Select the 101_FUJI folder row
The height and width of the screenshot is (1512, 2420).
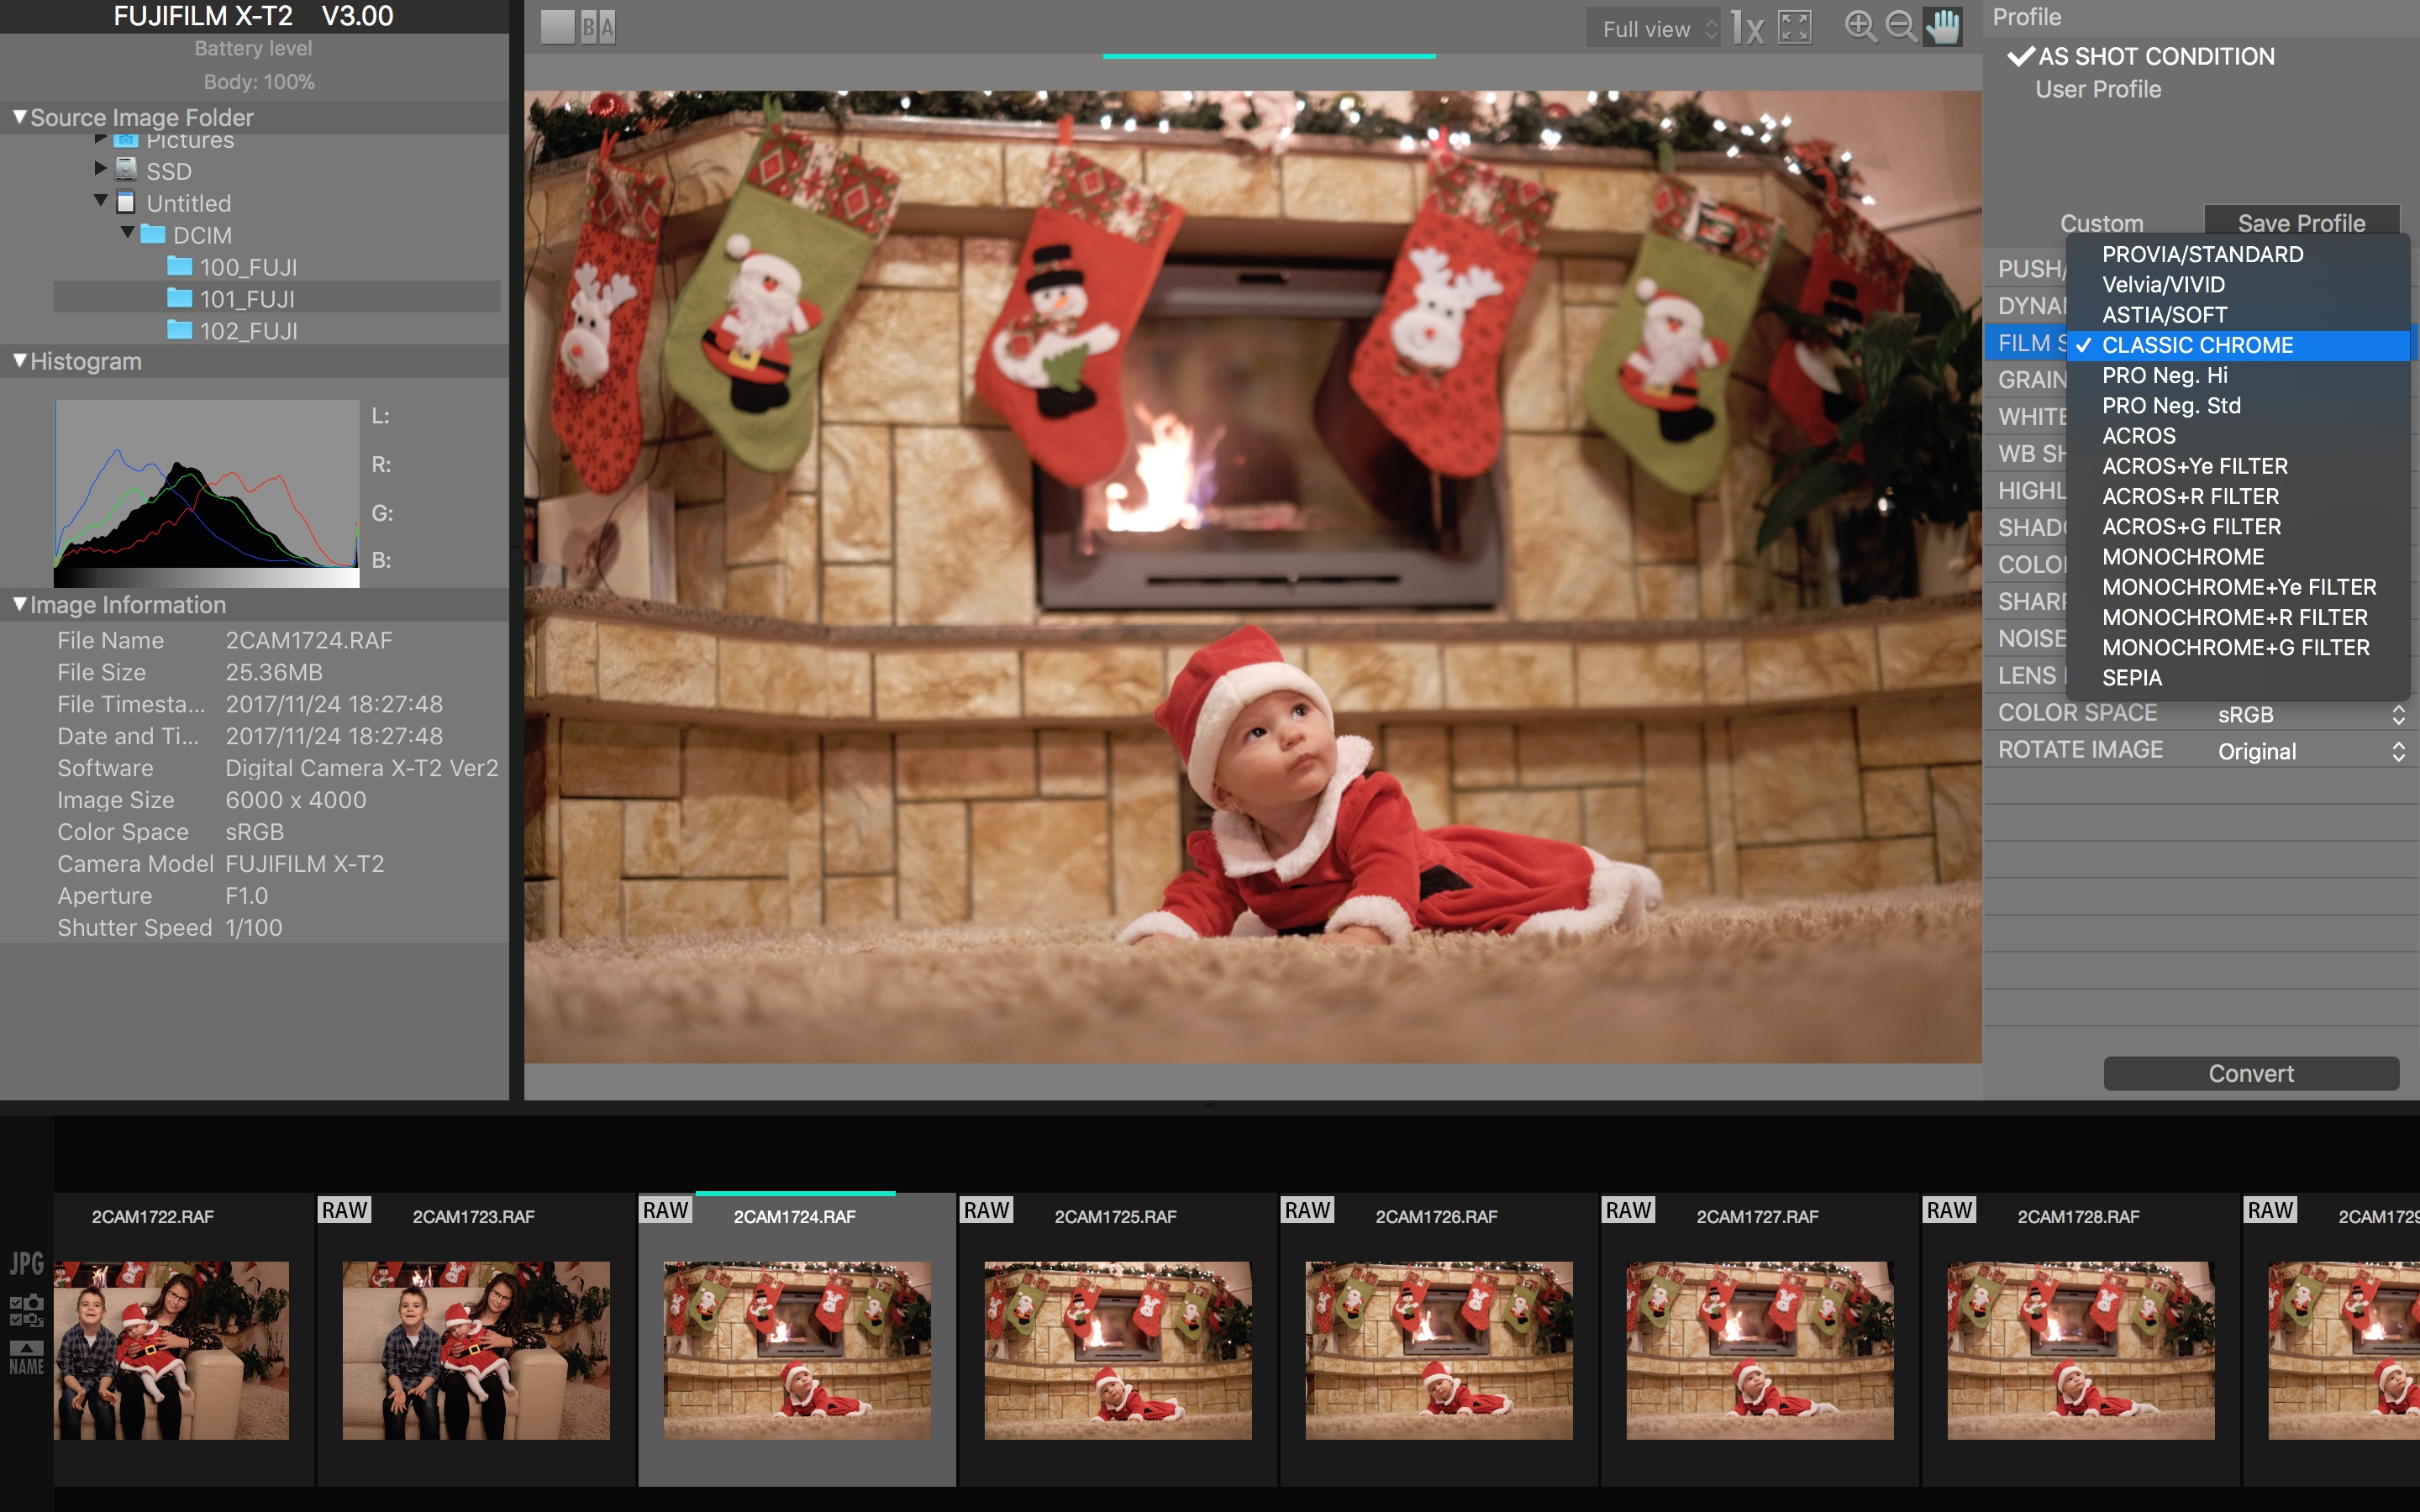(x=277, y=298)
